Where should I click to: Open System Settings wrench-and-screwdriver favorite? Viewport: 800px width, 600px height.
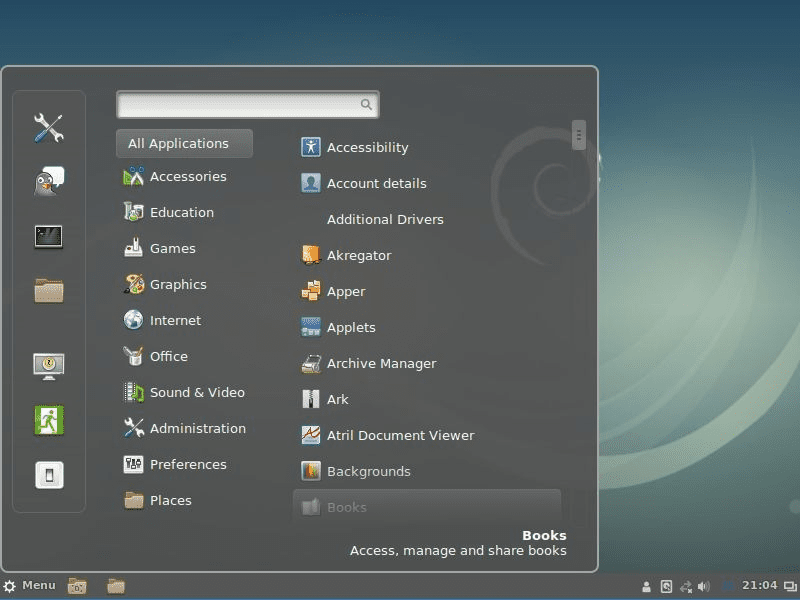49,128
